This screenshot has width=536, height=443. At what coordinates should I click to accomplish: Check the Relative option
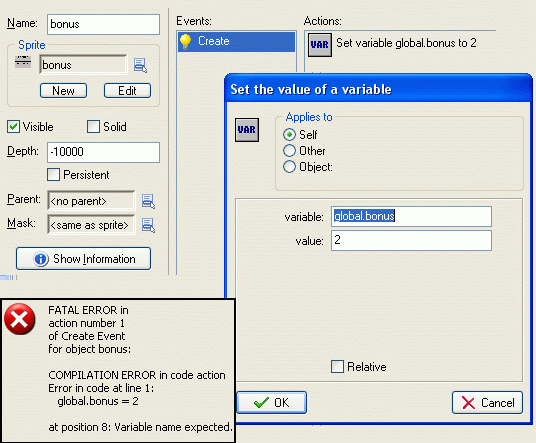click(x=337, y=366)
